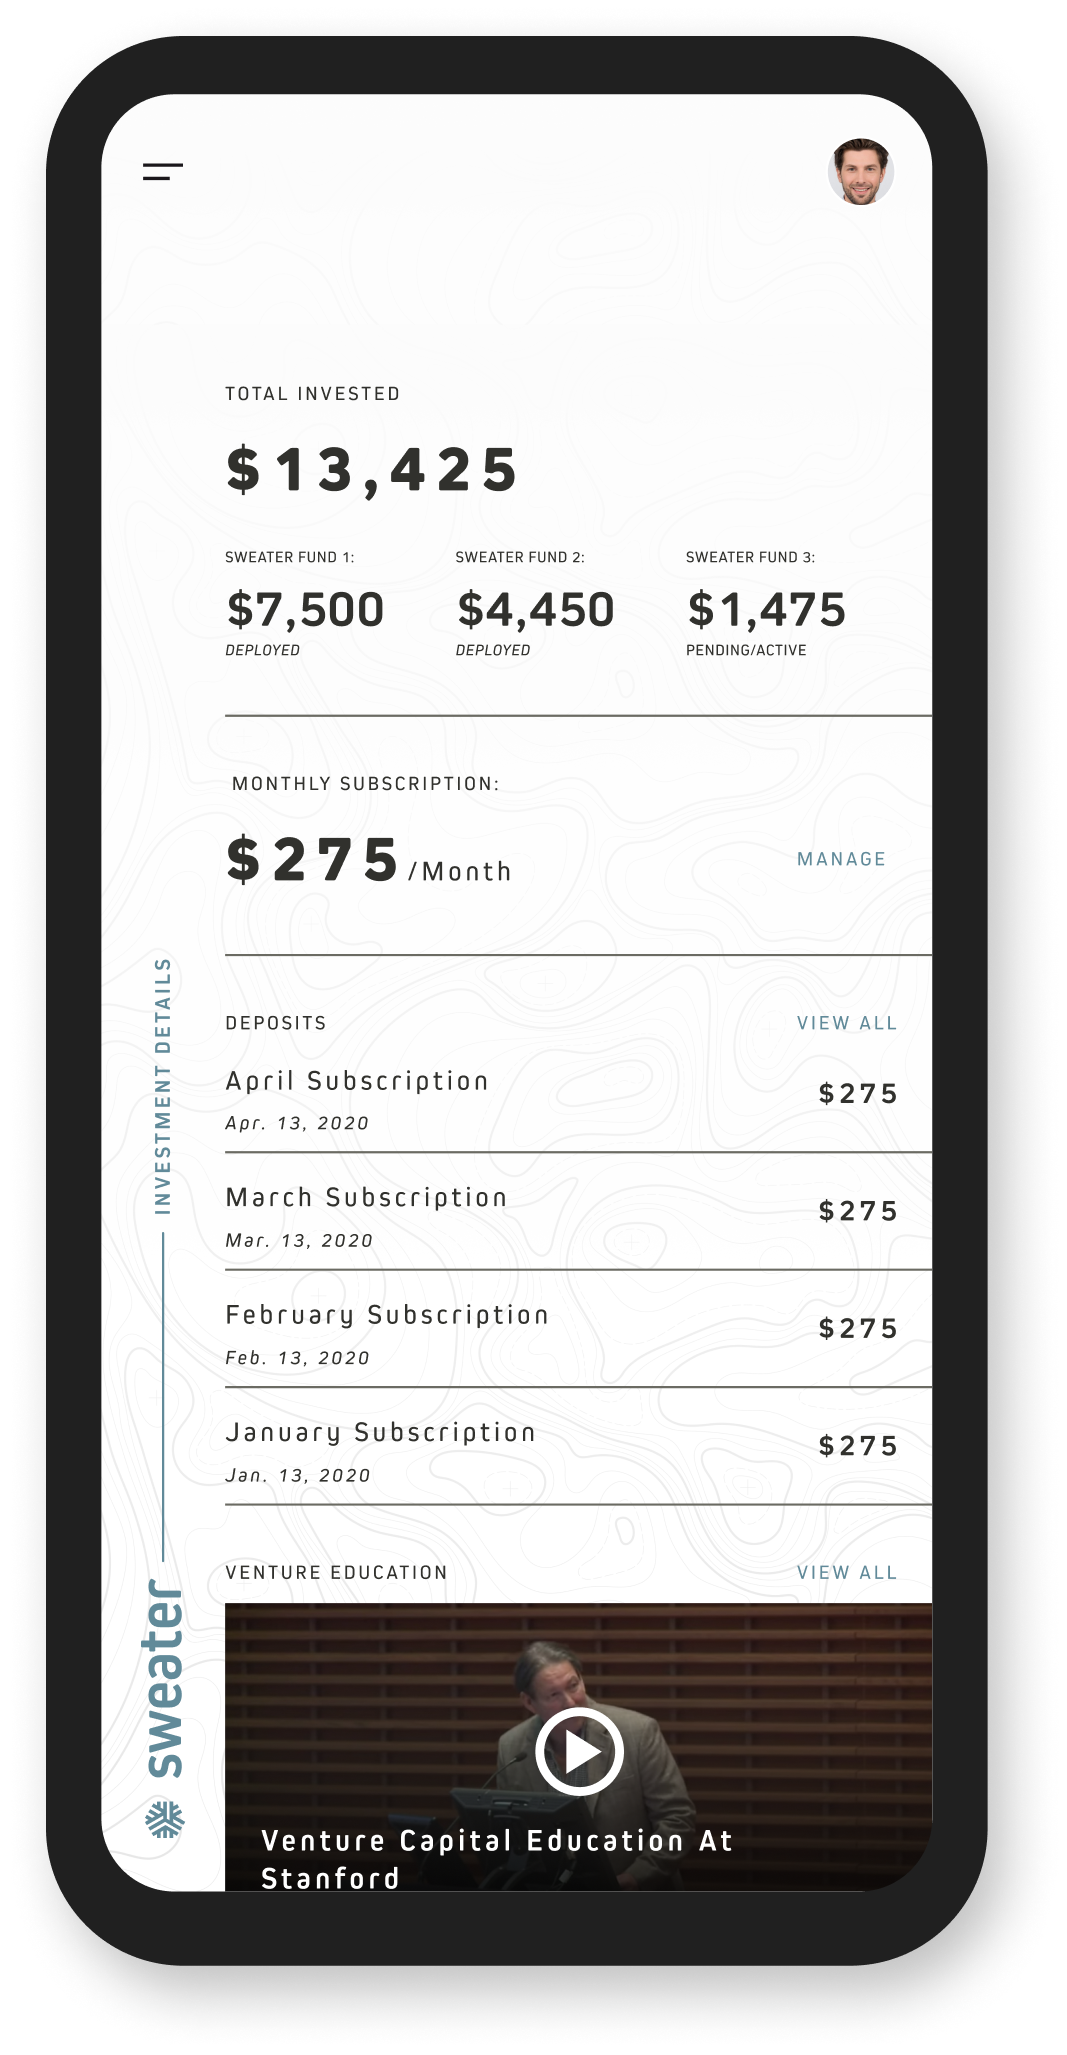Manage the monthly subscription
Image resolution: width=1067 pixels, height=2055 pixels.
841,859
